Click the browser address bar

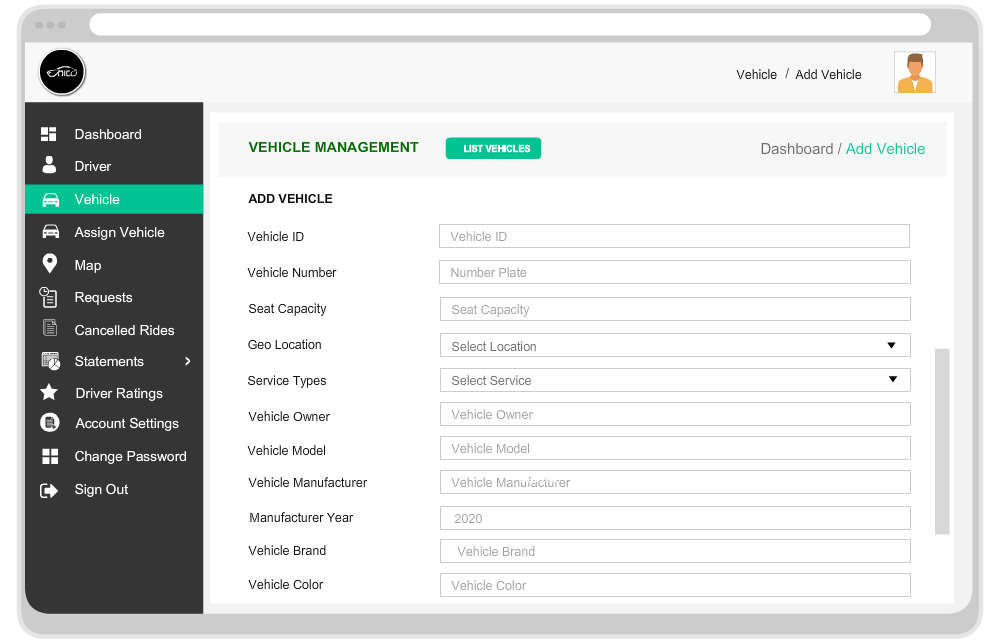pyautogui.click(x=510, y=25)
